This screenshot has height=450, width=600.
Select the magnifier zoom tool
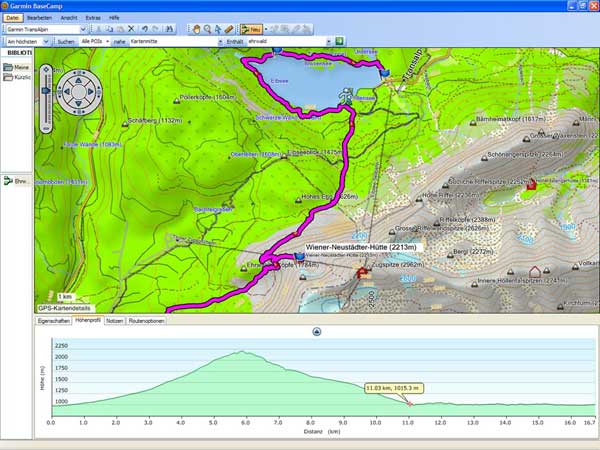[207, 29]
